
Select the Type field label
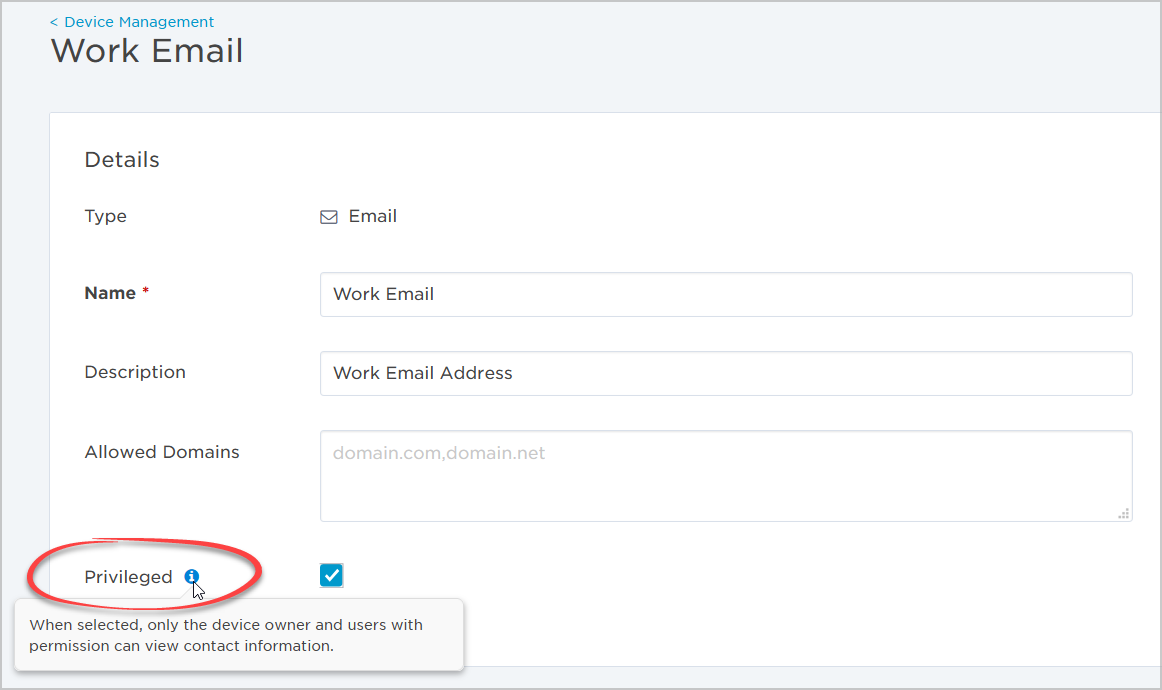pos(105,216)
